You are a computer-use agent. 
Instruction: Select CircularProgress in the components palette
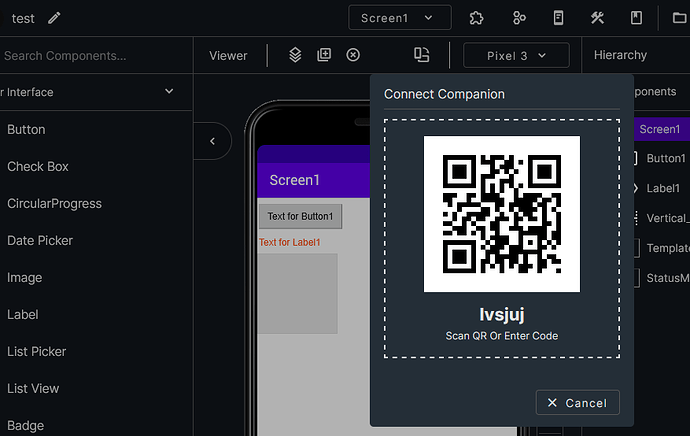click(55, 204)
